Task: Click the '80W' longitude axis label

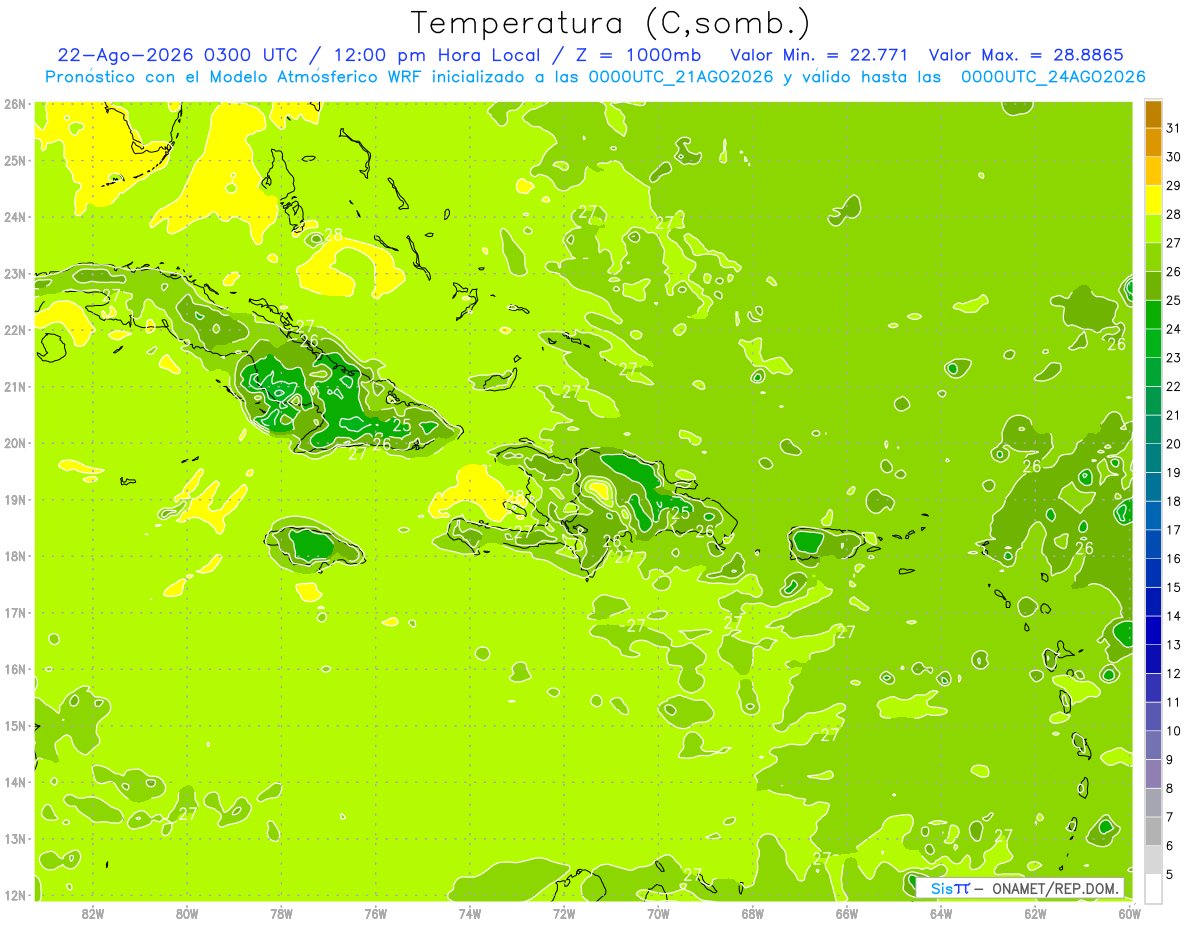Action: 187,913
